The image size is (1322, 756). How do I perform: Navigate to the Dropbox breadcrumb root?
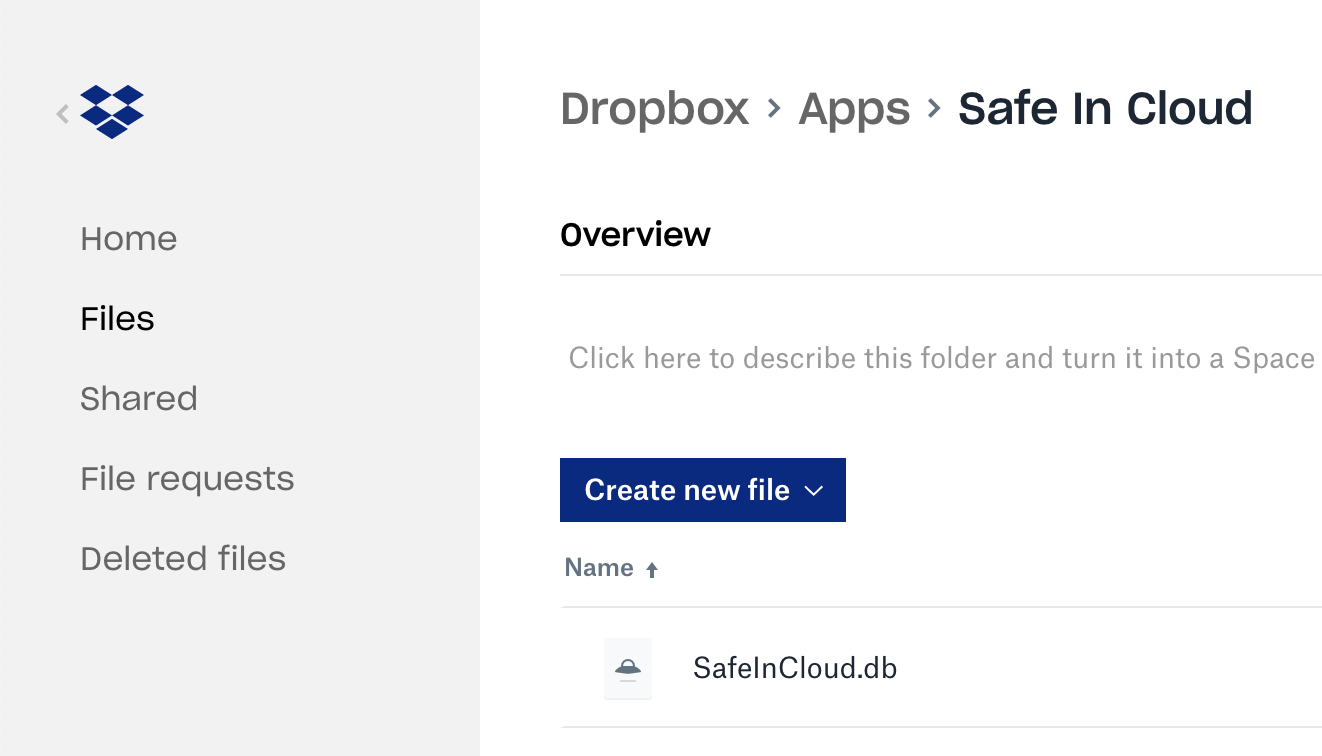(x=655, y=108)
